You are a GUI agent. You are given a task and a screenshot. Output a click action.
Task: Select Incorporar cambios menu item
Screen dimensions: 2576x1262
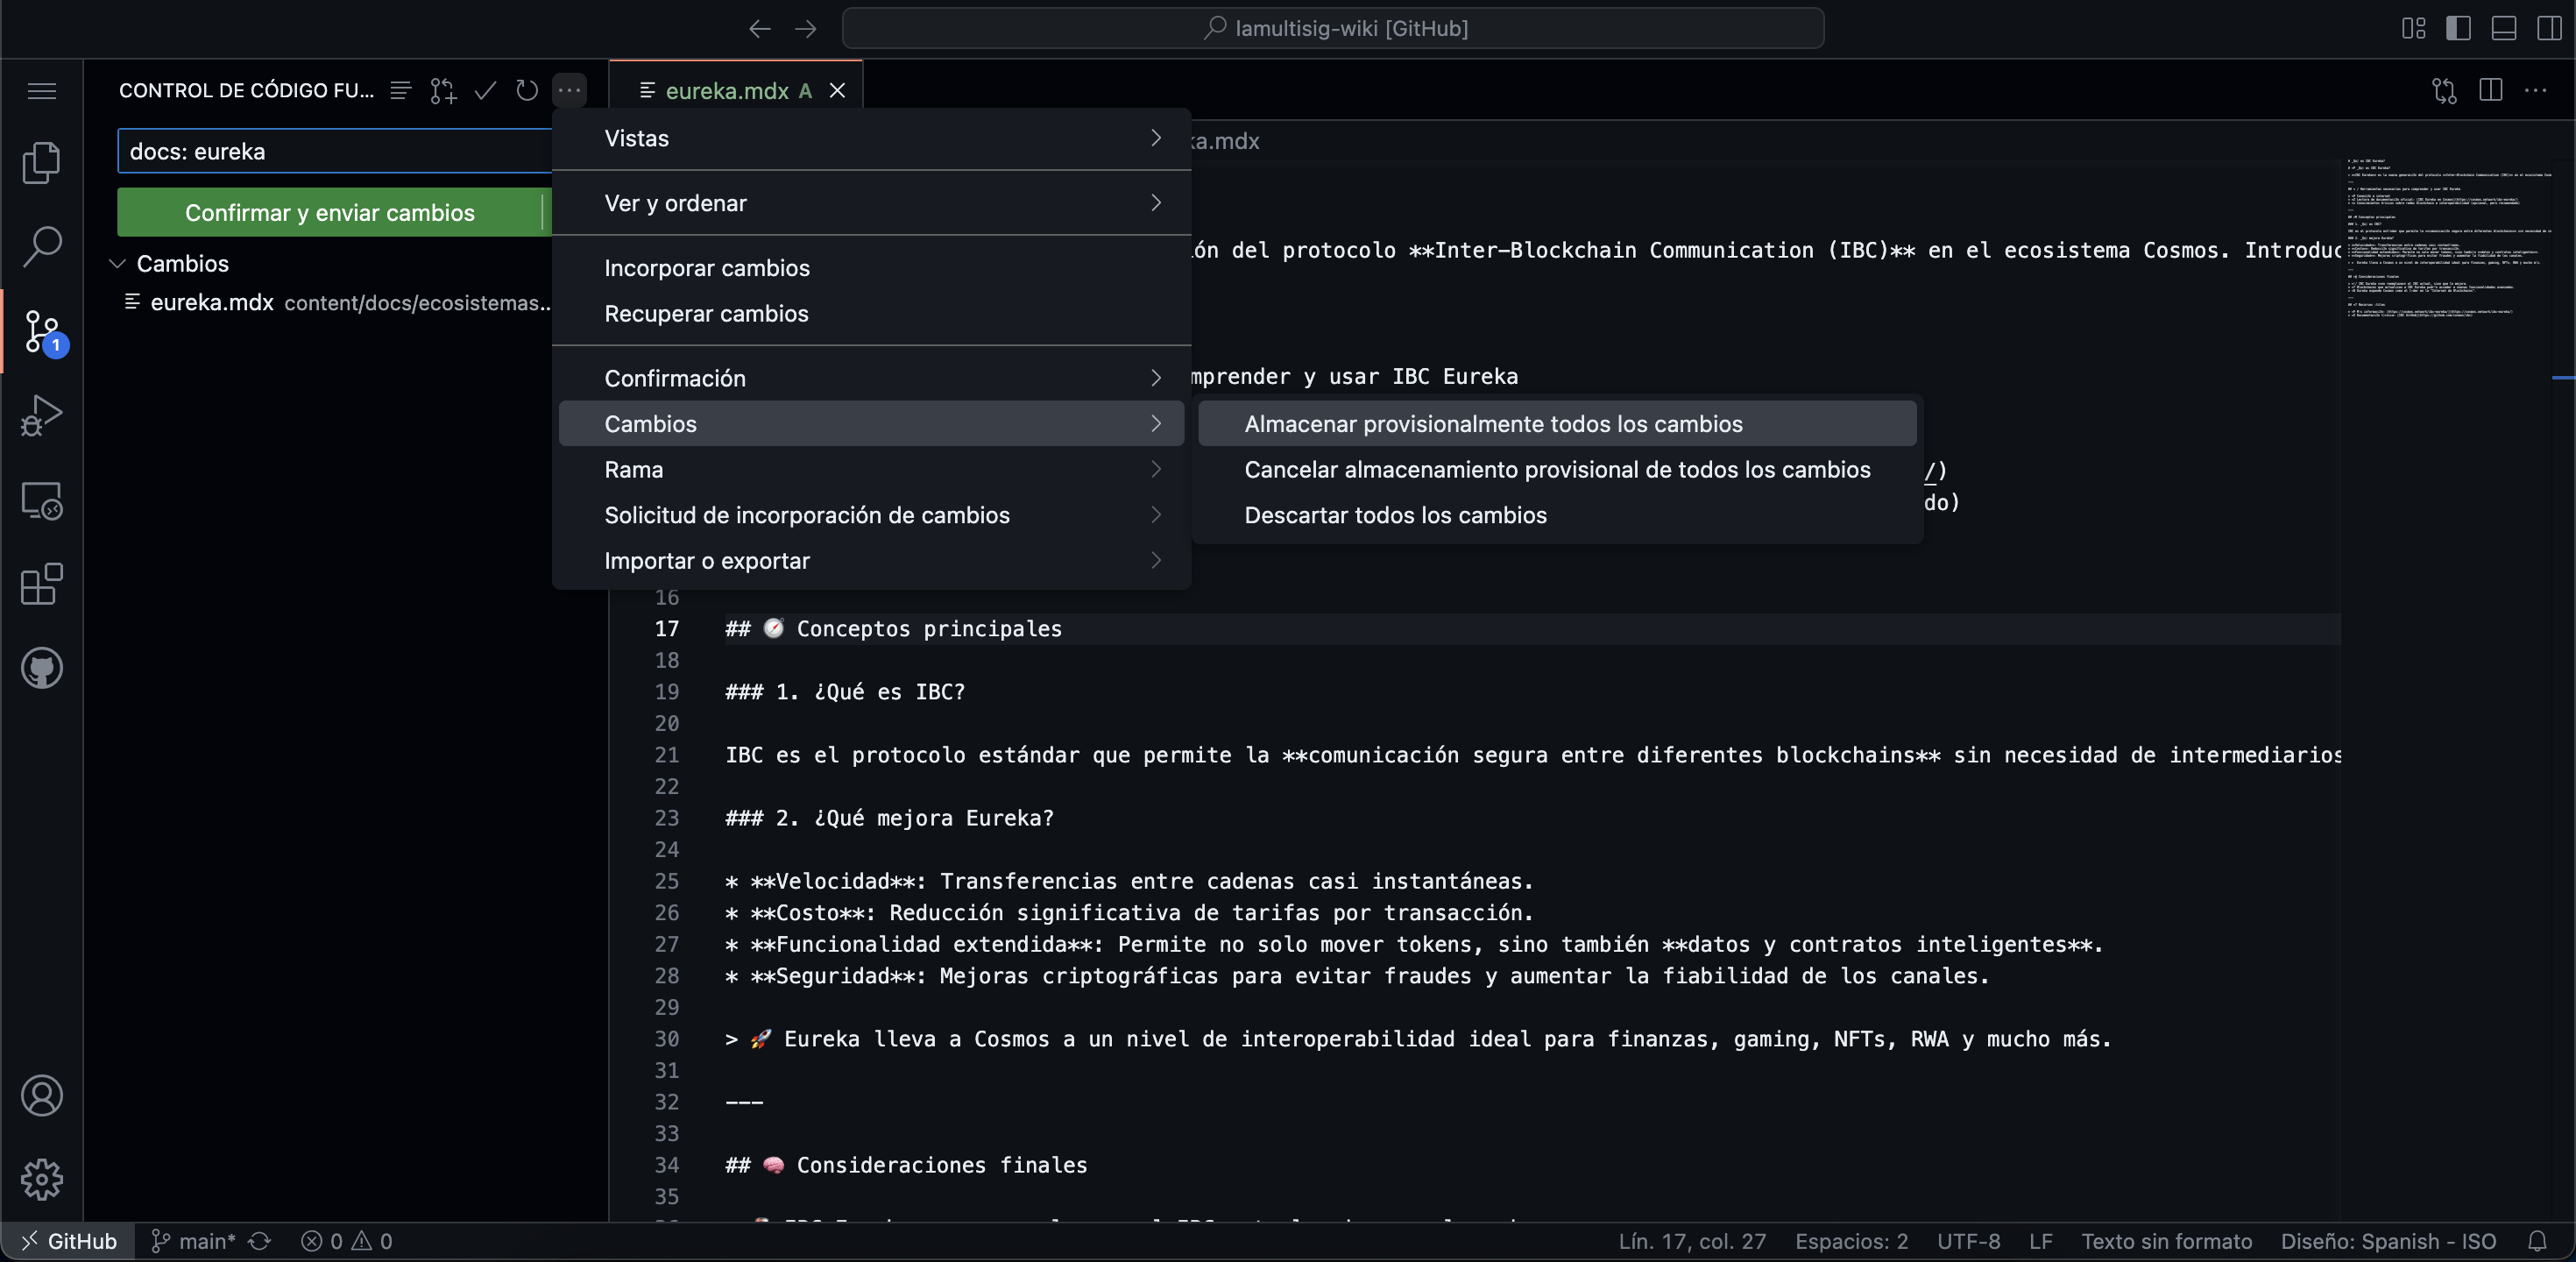pos(871,268)
